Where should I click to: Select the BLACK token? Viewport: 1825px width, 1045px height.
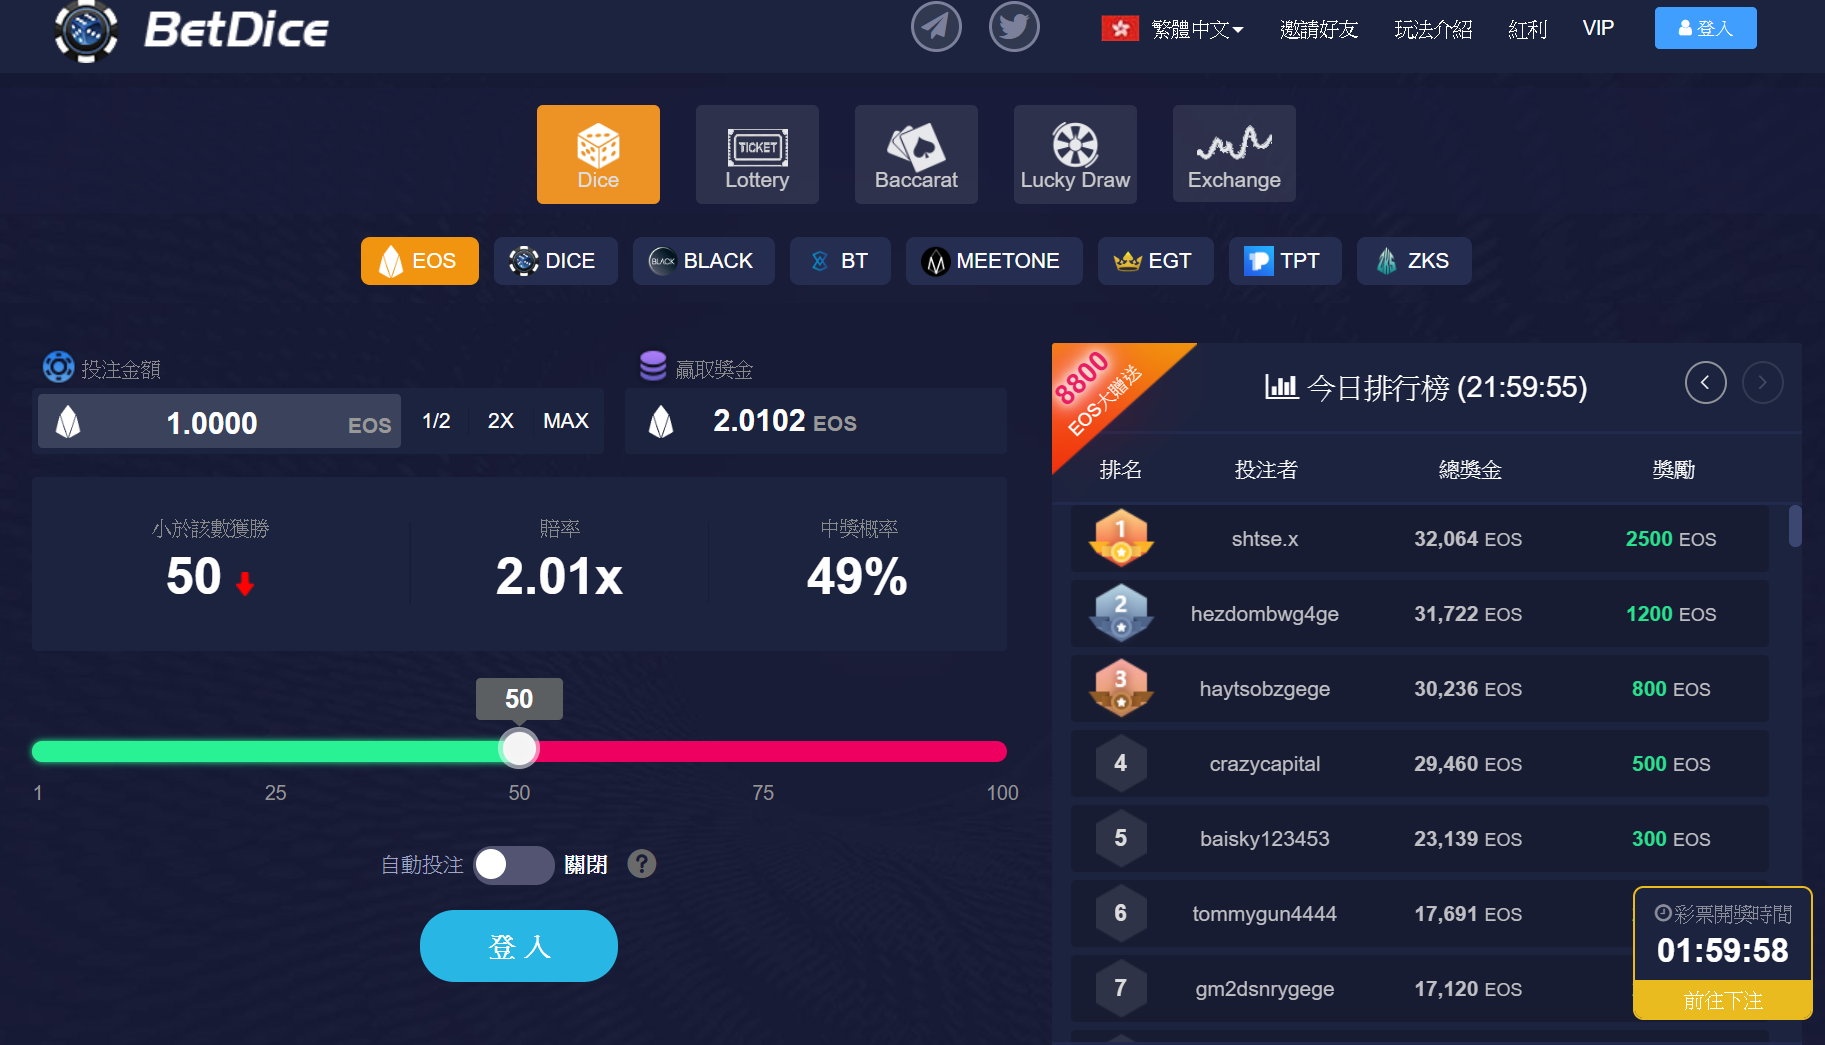703,261
